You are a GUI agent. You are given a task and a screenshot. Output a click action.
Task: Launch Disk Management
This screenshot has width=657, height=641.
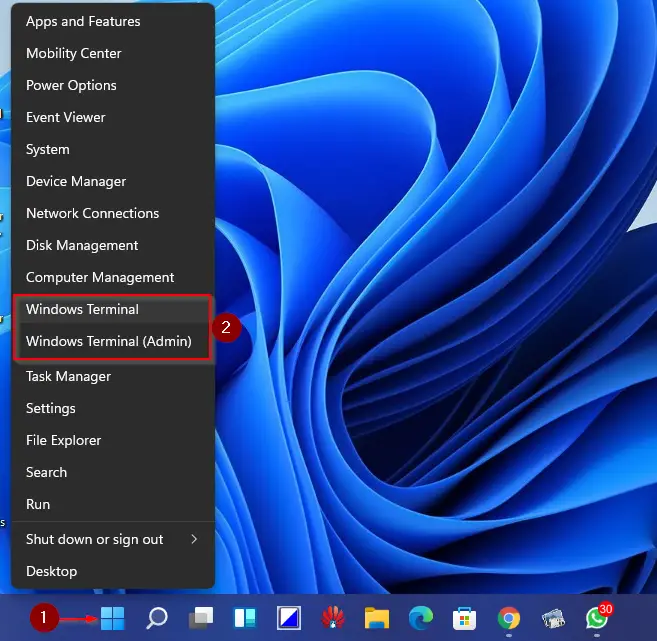point(113,245)
